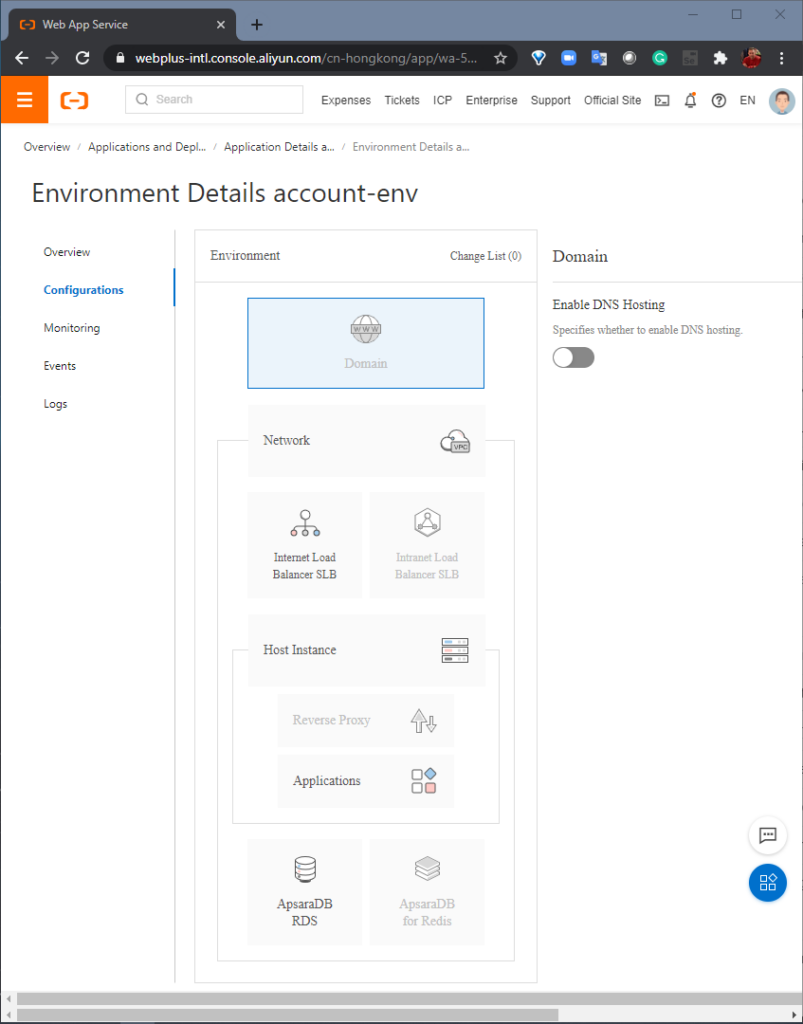
Task: Open the Chrome three-dot menu
Action: pyautogui.click(x=781, y=59)
